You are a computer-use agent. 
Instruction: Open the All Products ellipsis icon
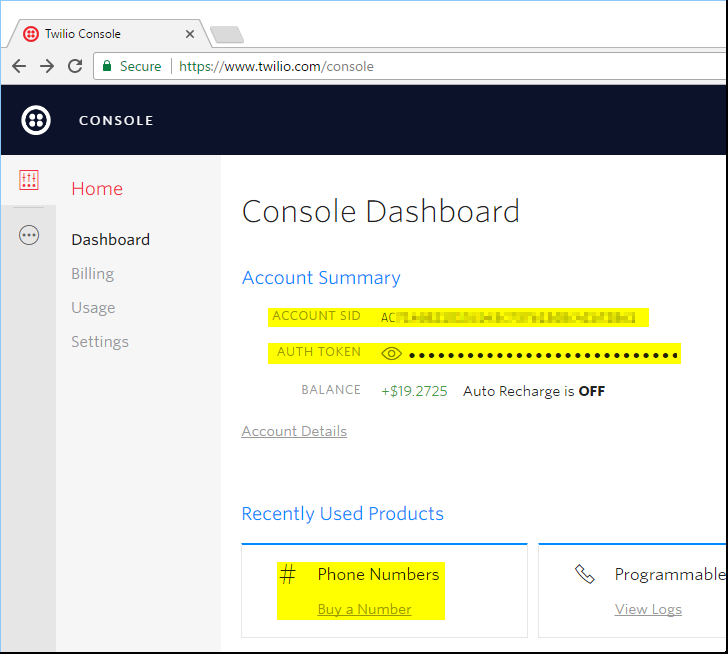29,235
